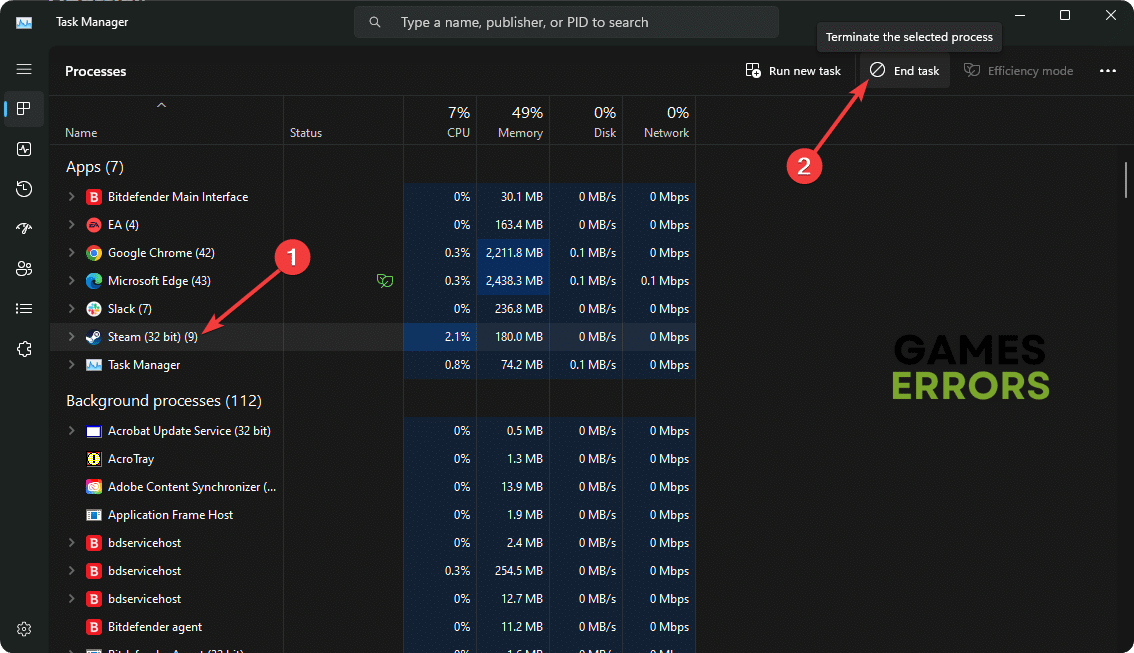Screen dimensions: 1134x653
Task: Click End task button
Action: click(904, 71)
